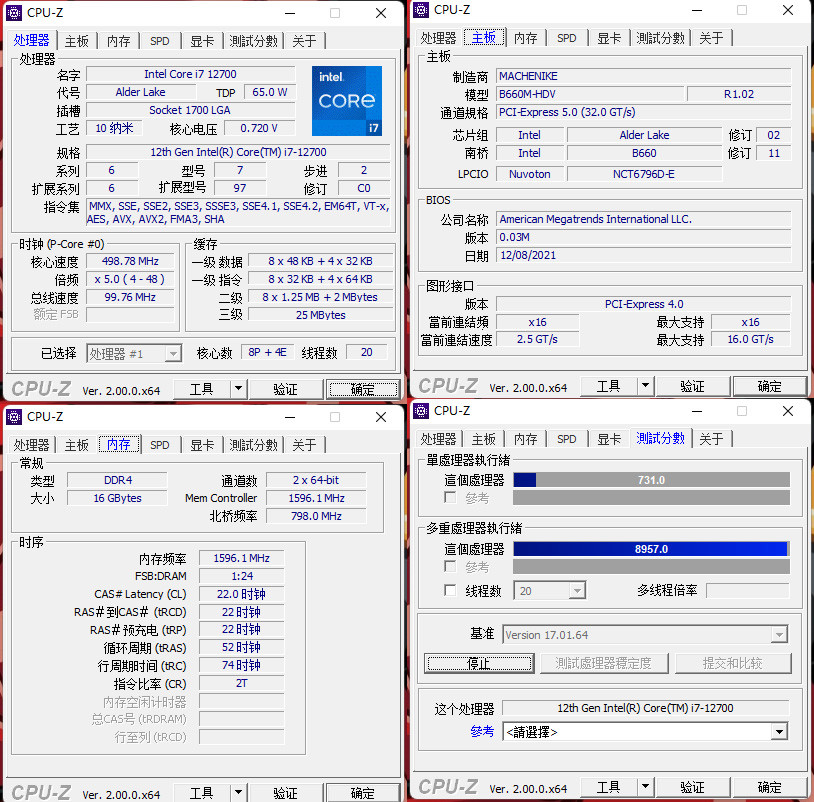Click the CAS# Latency value 22.0 时钟
This screenshot has height=802, width=814.
click(241, 594)
